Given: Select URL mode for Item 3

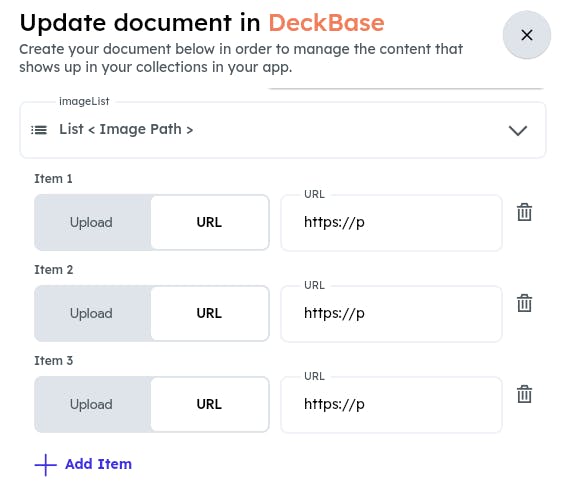Looking at the screenshot, I should point(209,404).
